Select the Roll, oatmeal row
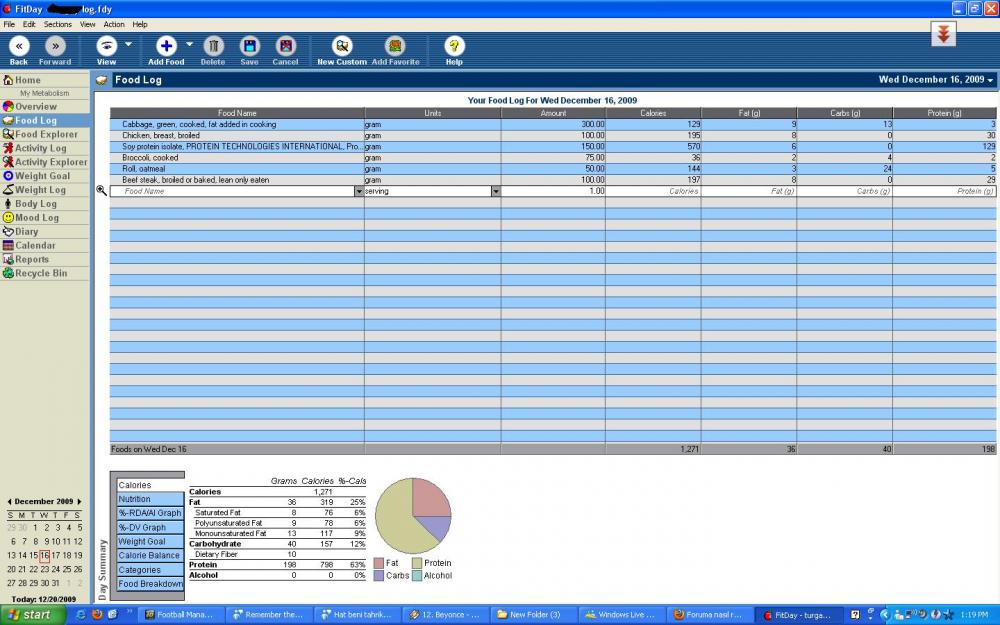This screenshot has width=1000, height=625. coord(553,169)
